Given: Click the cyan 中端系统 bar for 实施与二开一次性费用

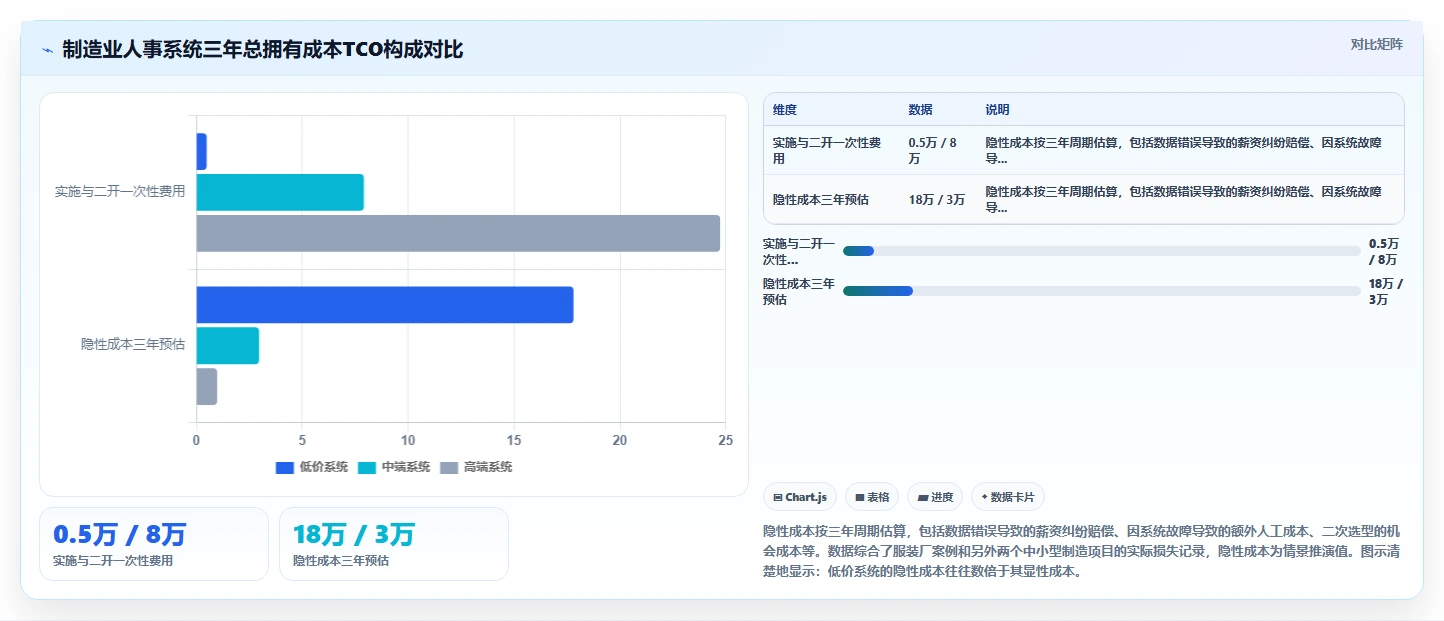Looking at the screenshot, I should click(280, 192).
